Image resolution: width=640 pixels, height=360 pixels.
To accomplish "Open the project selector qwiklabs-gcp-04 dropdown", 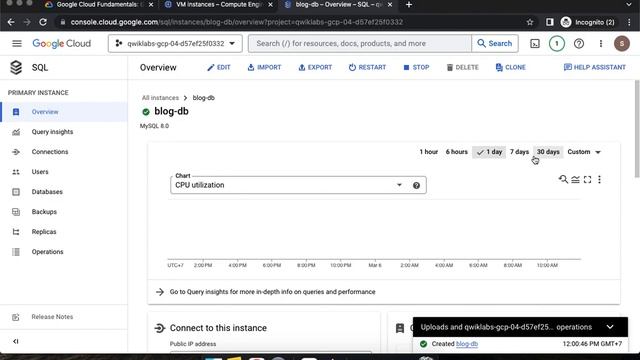I will pyautogui.click(x=175, y=43).
